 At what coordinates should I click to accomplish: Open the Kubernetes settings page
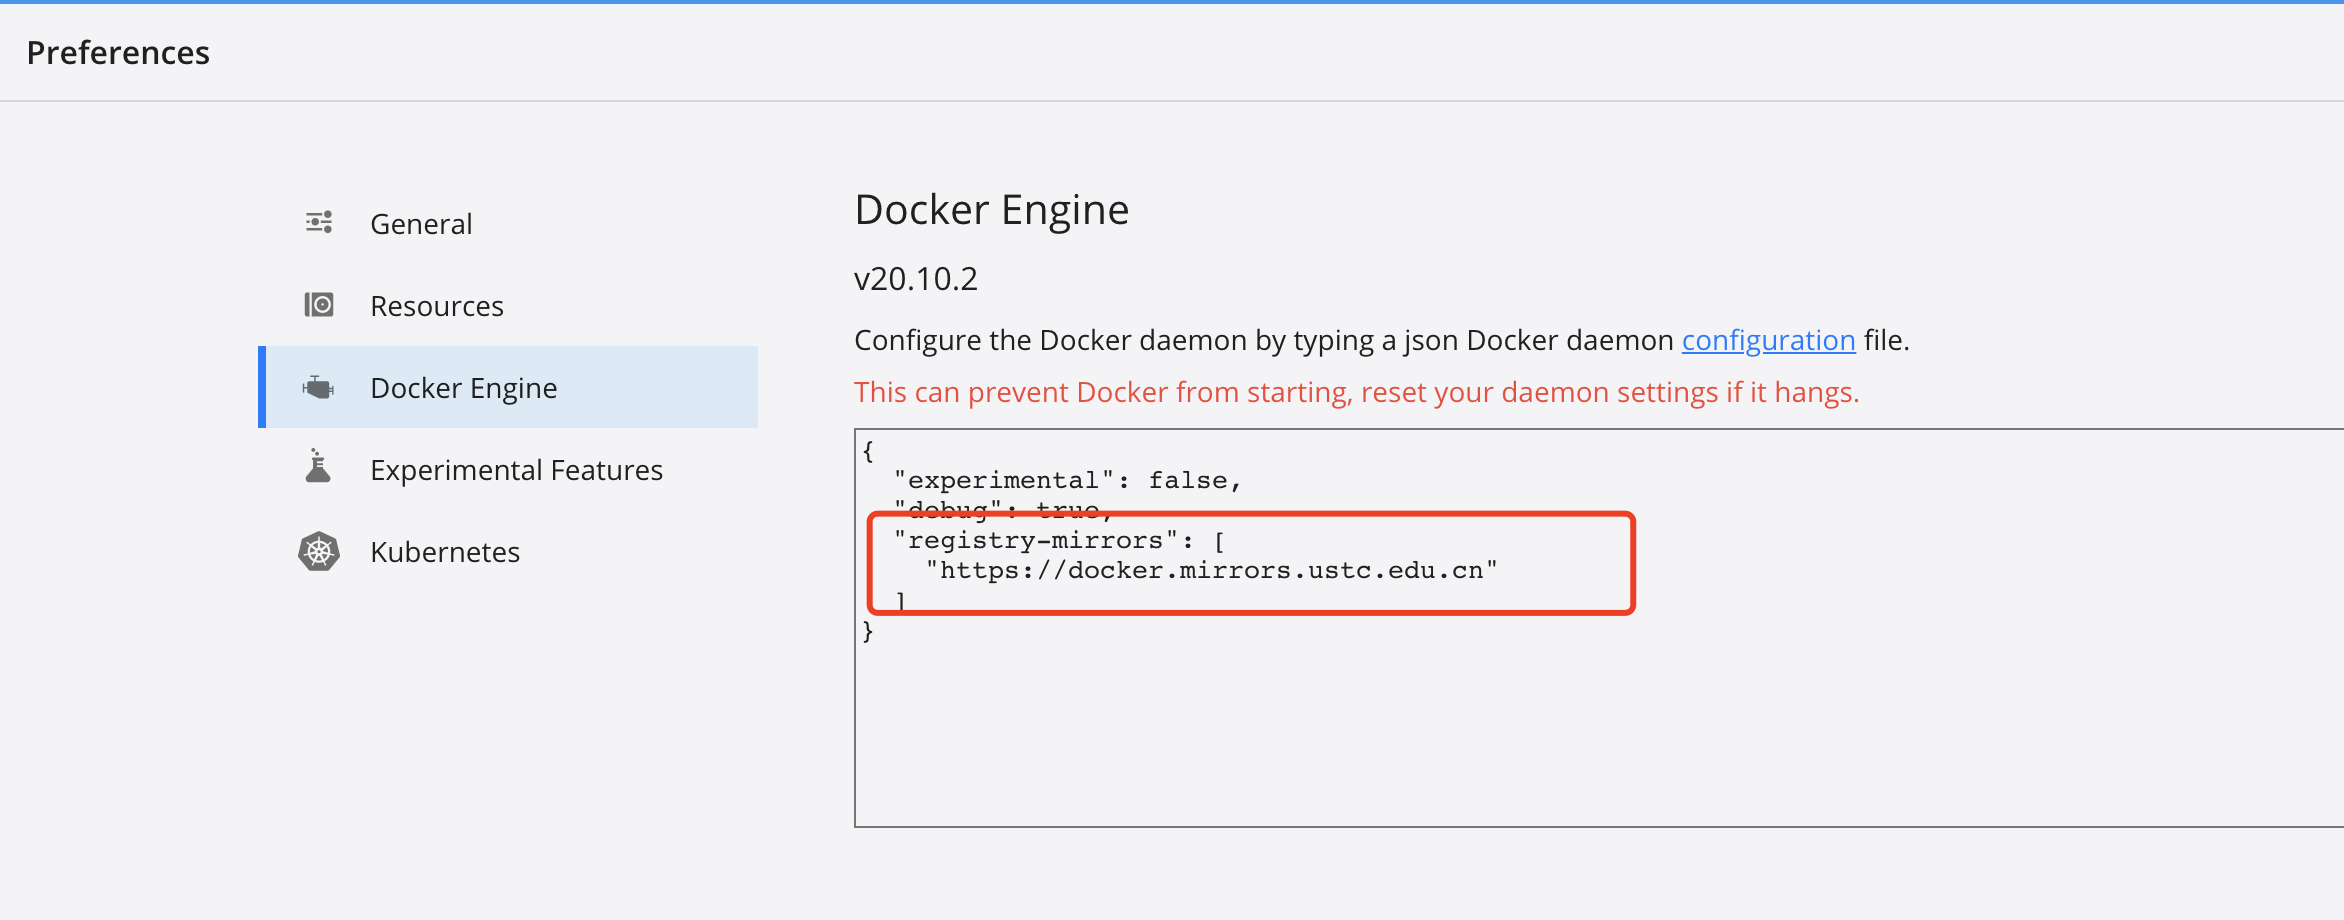coord(445,551)
